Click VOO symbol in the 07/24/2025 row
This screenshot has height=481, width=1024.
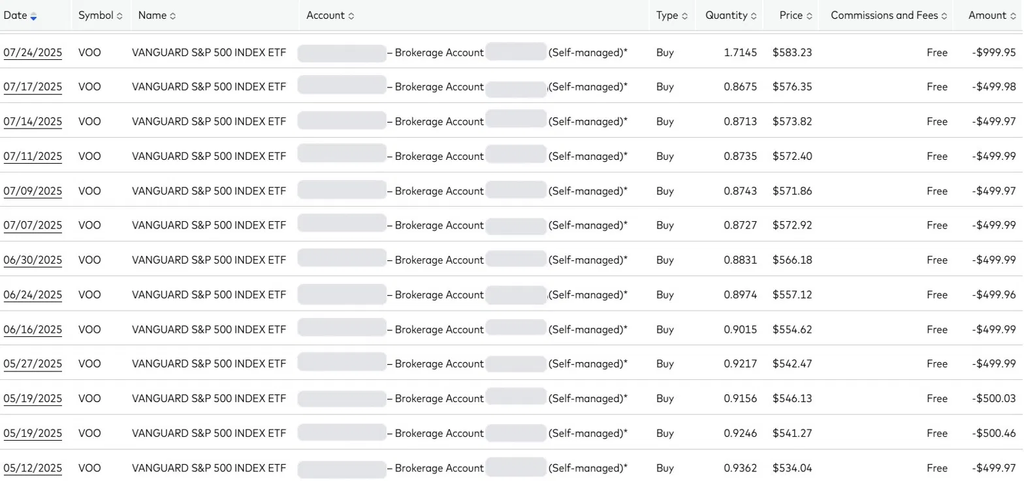(89, 52)
